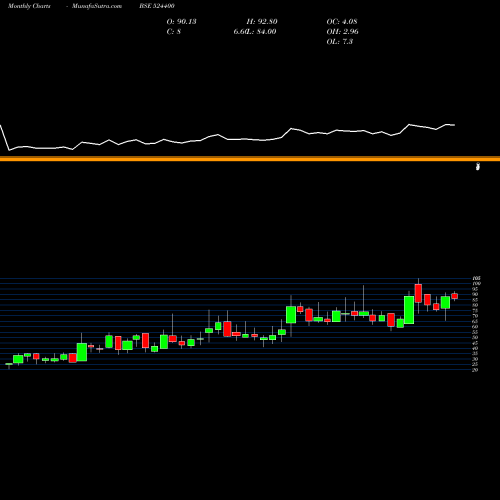500x500 pixels.
Task: Click the 60 price axis label
Action: (476, 326)
